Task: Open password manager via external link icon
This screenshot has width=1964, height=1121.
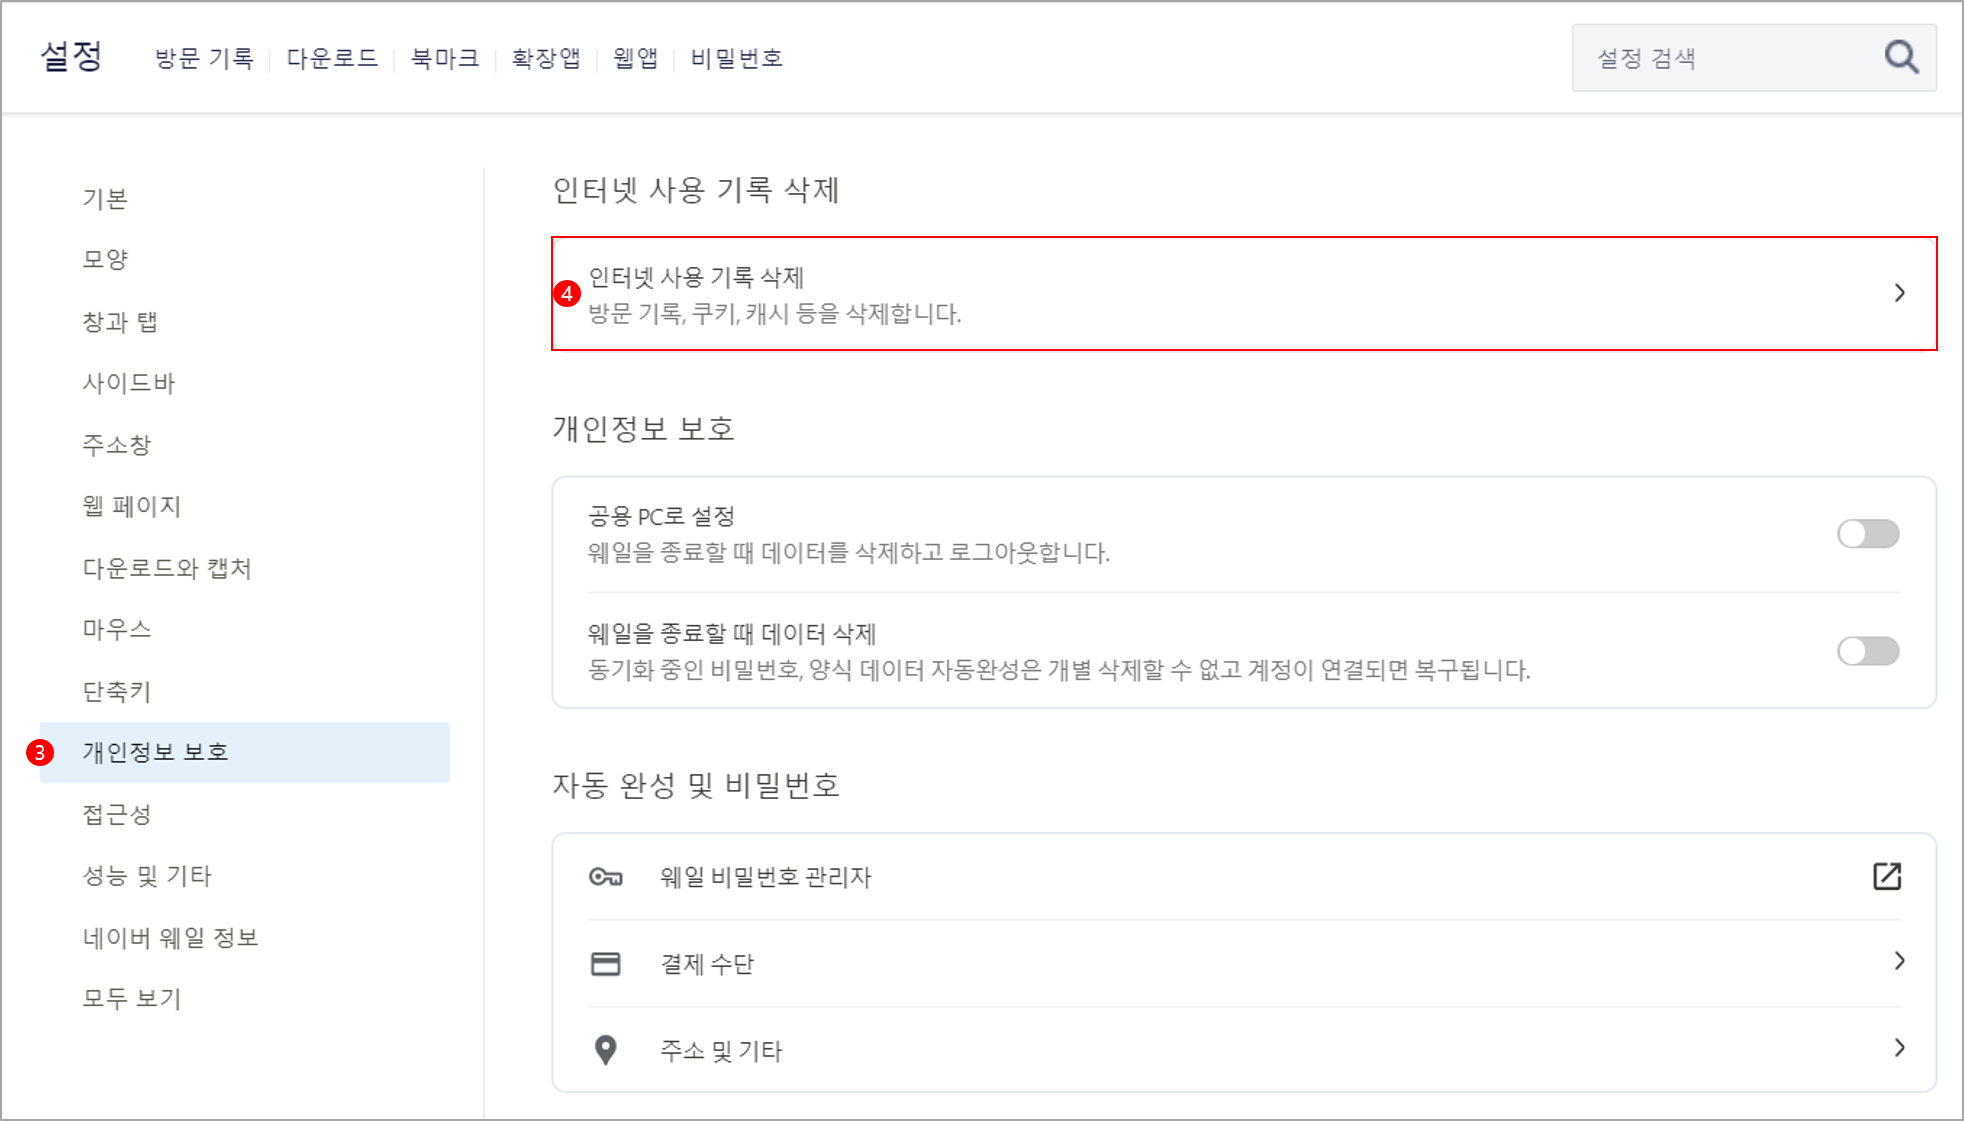Action: (x=1886, y=877)
